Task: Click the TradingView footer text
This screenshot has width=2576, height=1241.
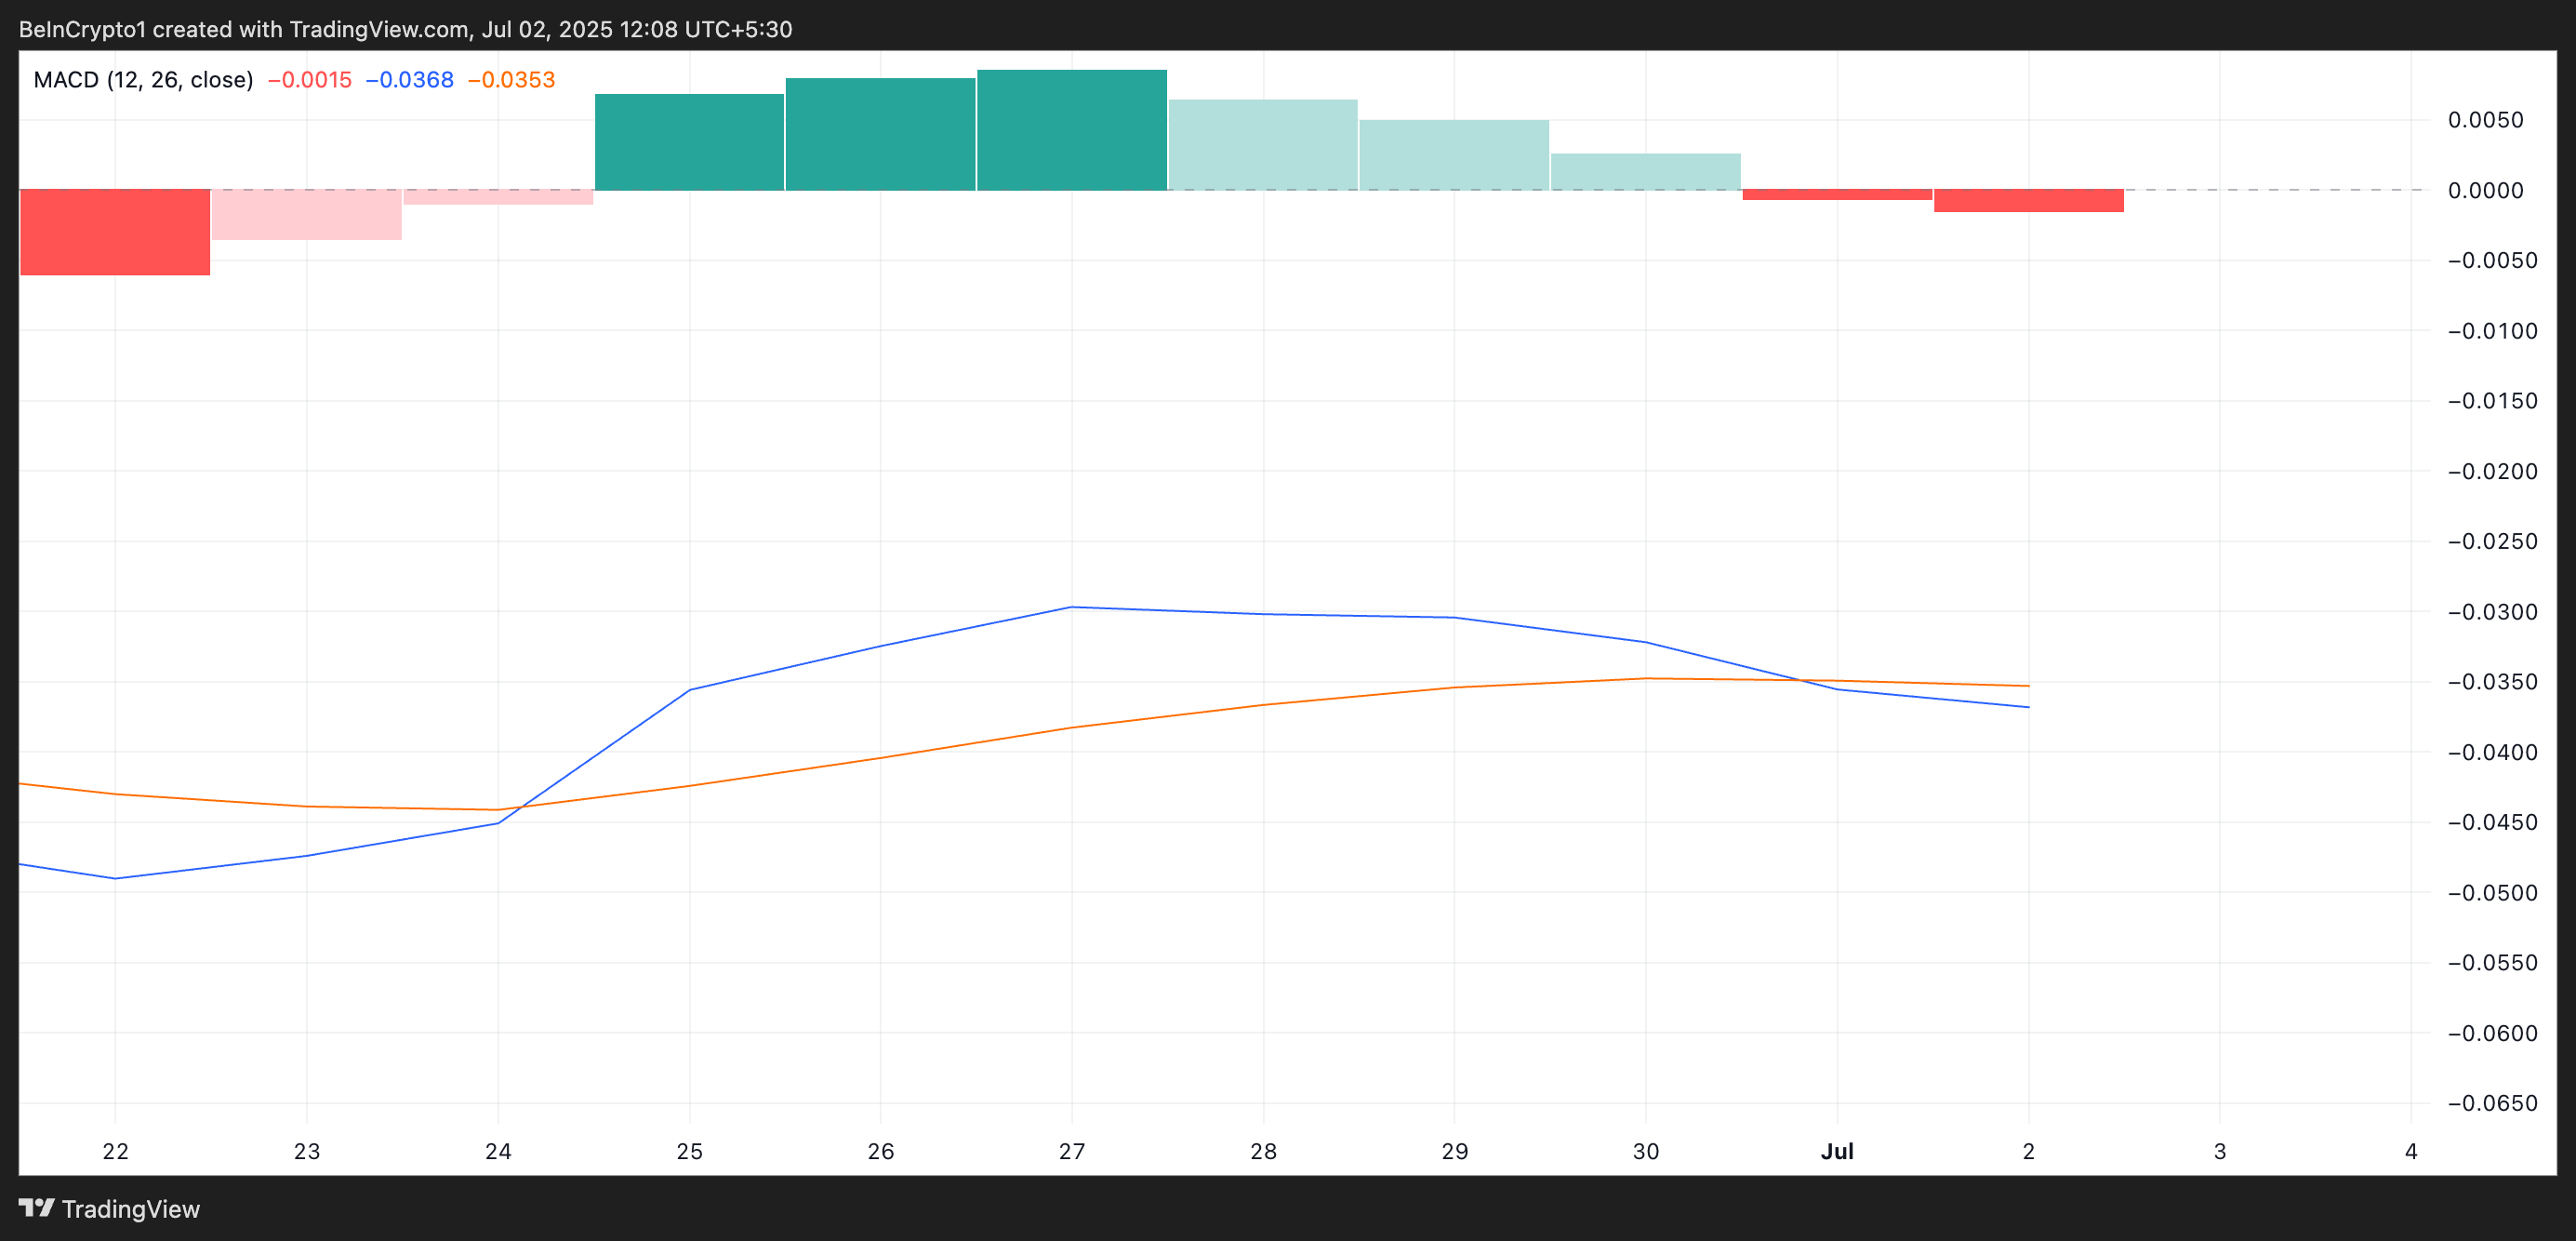Action: pyautogui.click(x=130, y=1209)
